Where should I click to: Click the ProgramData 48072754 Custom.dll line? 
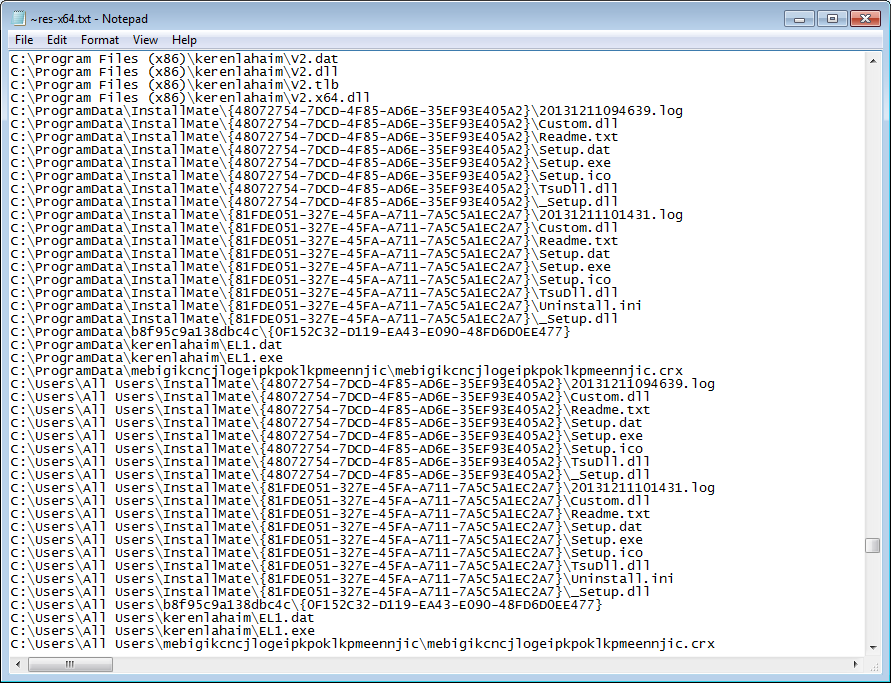(314, 124)
